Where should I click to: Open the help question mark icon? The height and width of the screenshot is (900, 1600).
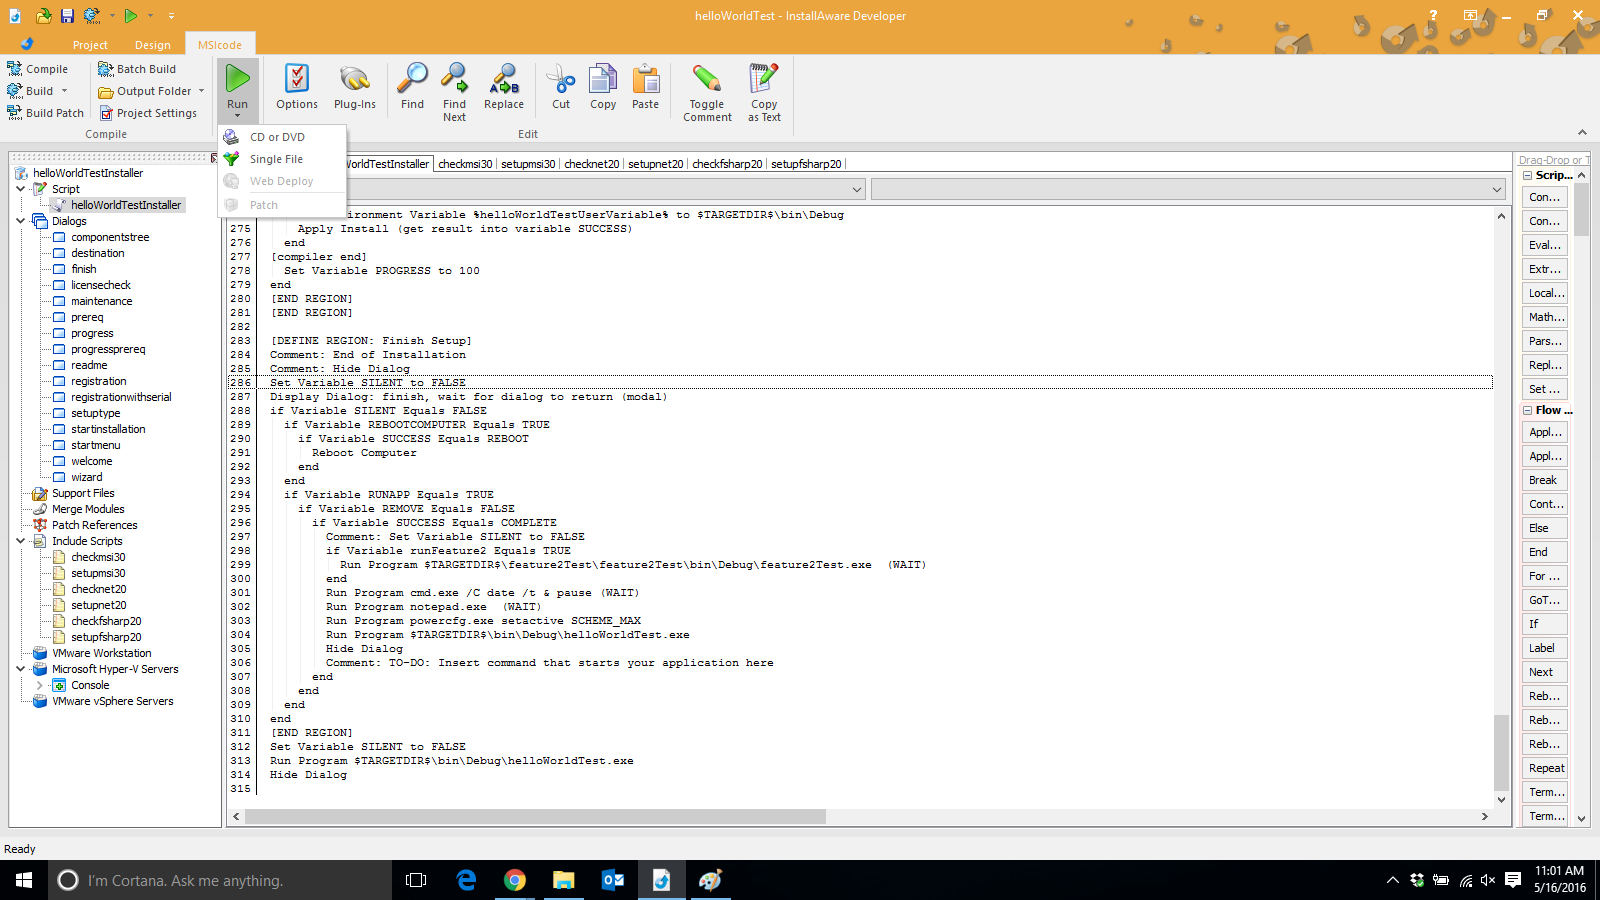(1433, 15)
